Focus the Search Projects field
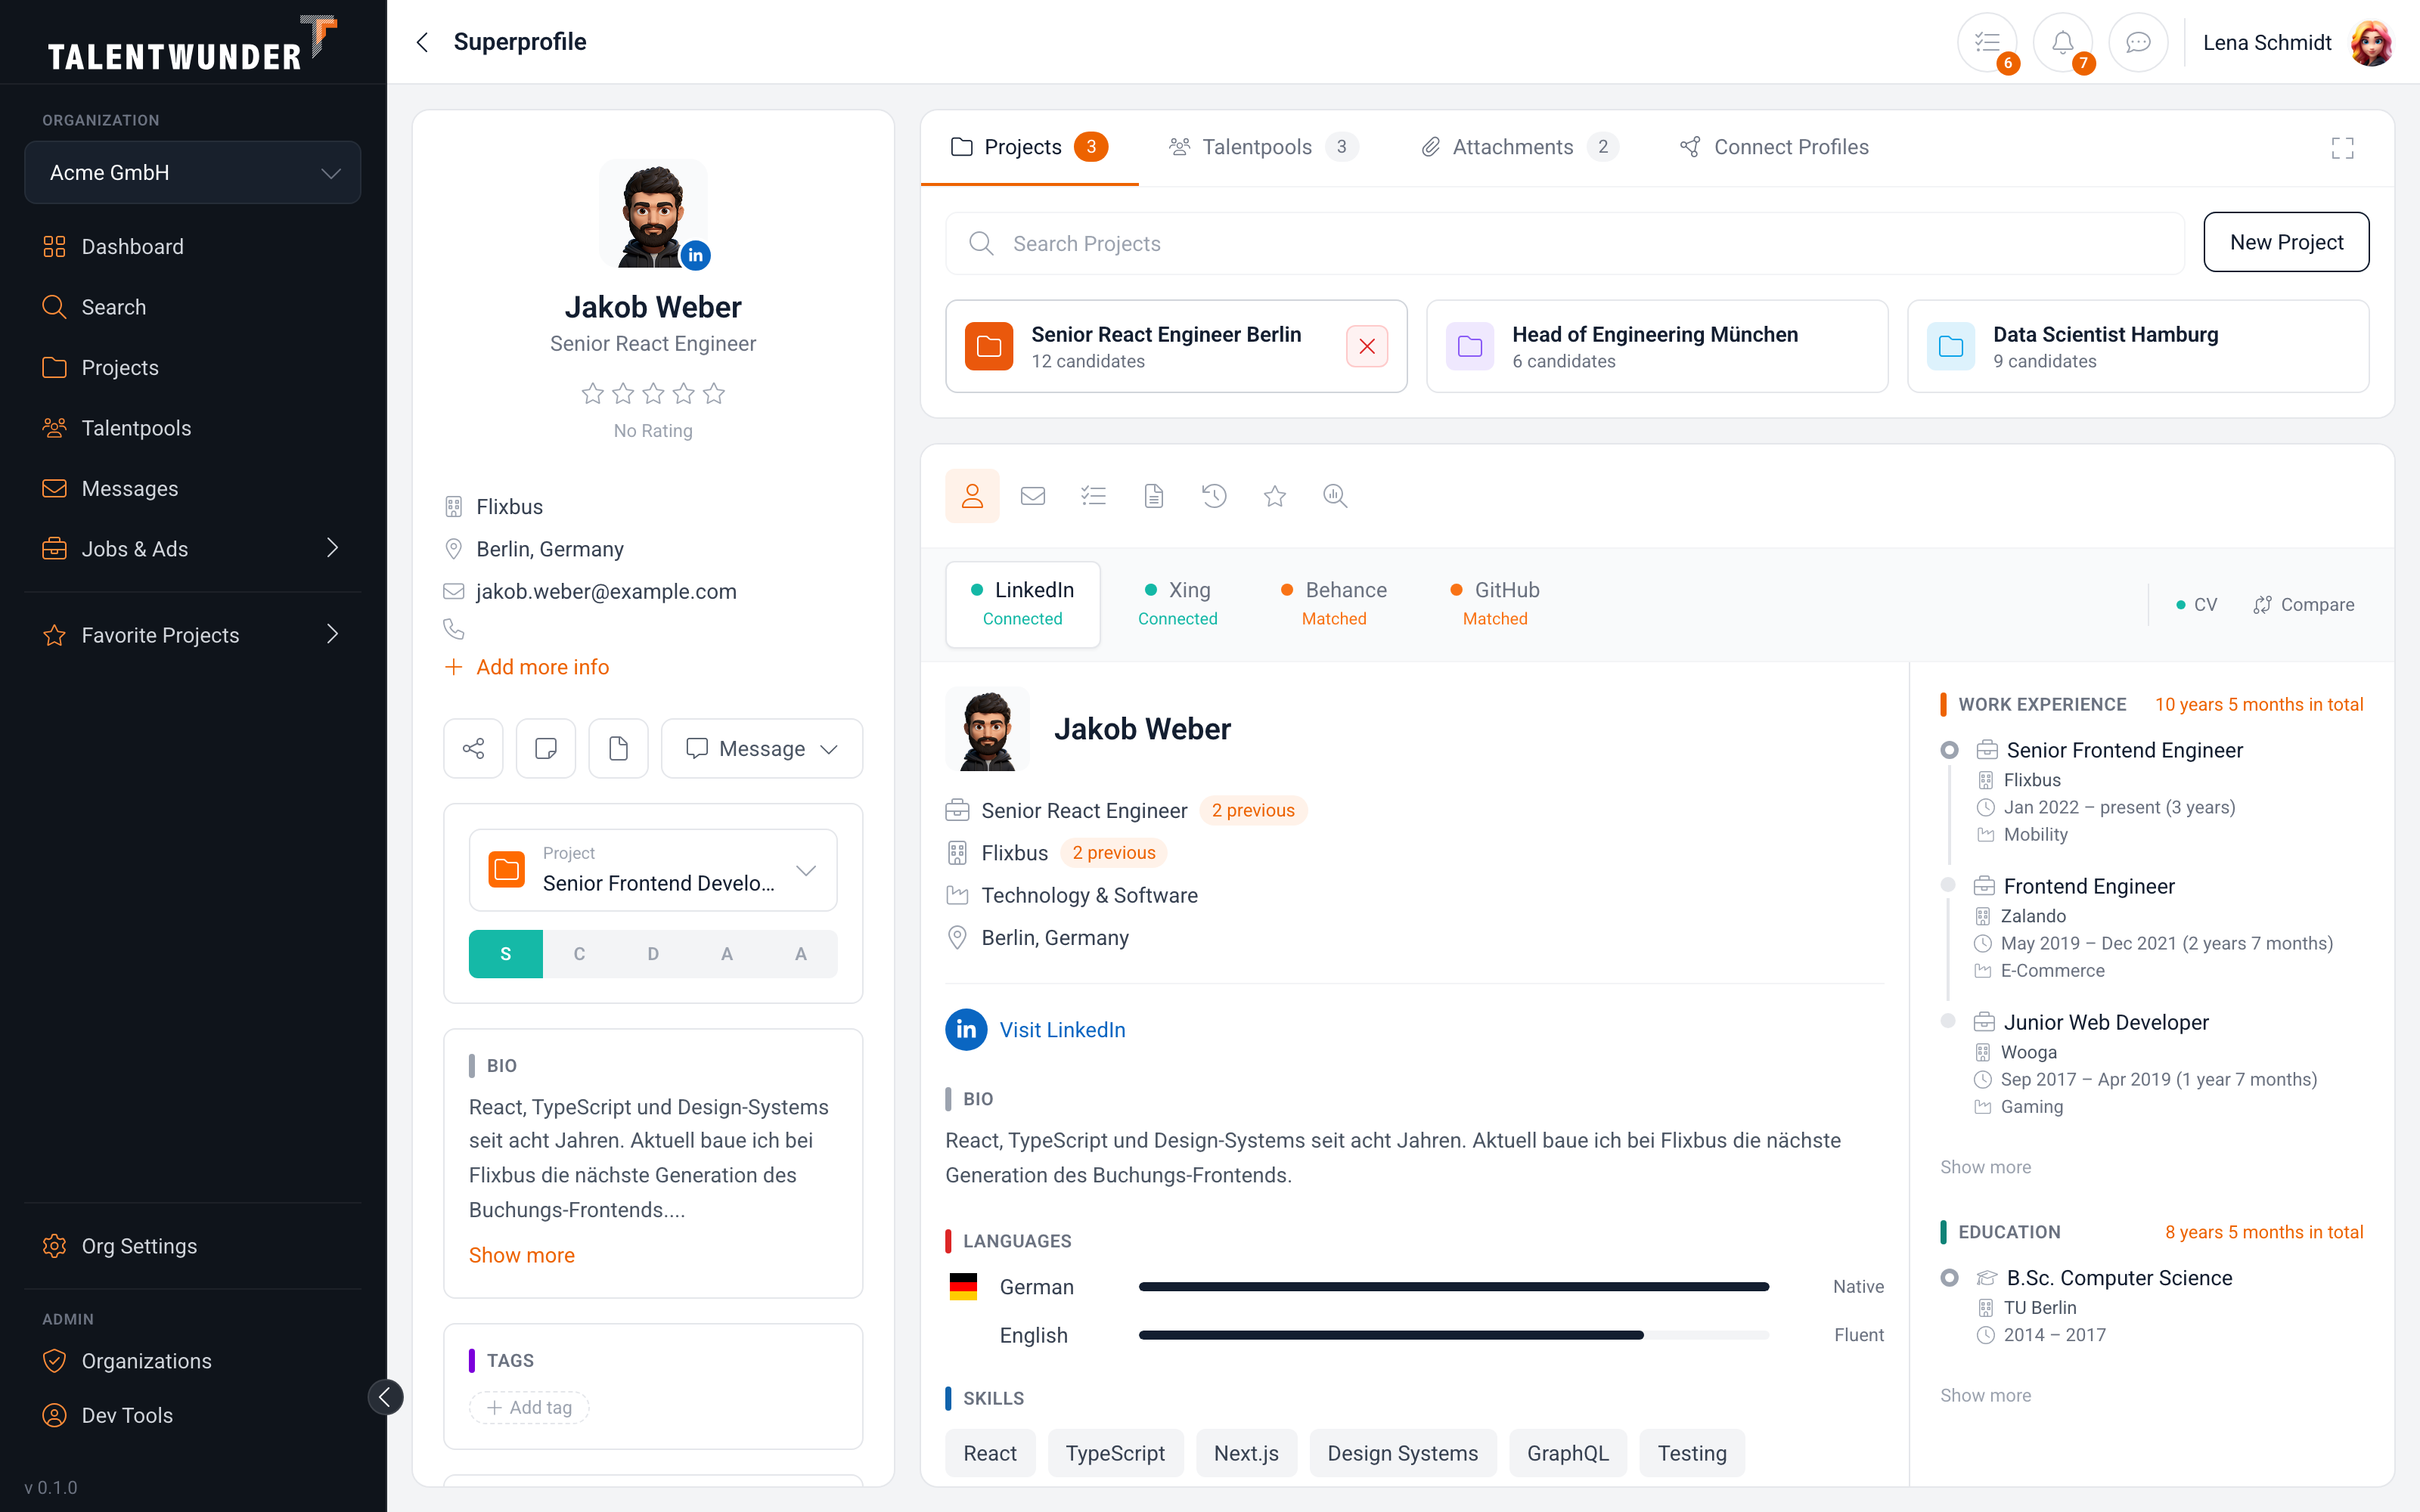 [1565, 243]
